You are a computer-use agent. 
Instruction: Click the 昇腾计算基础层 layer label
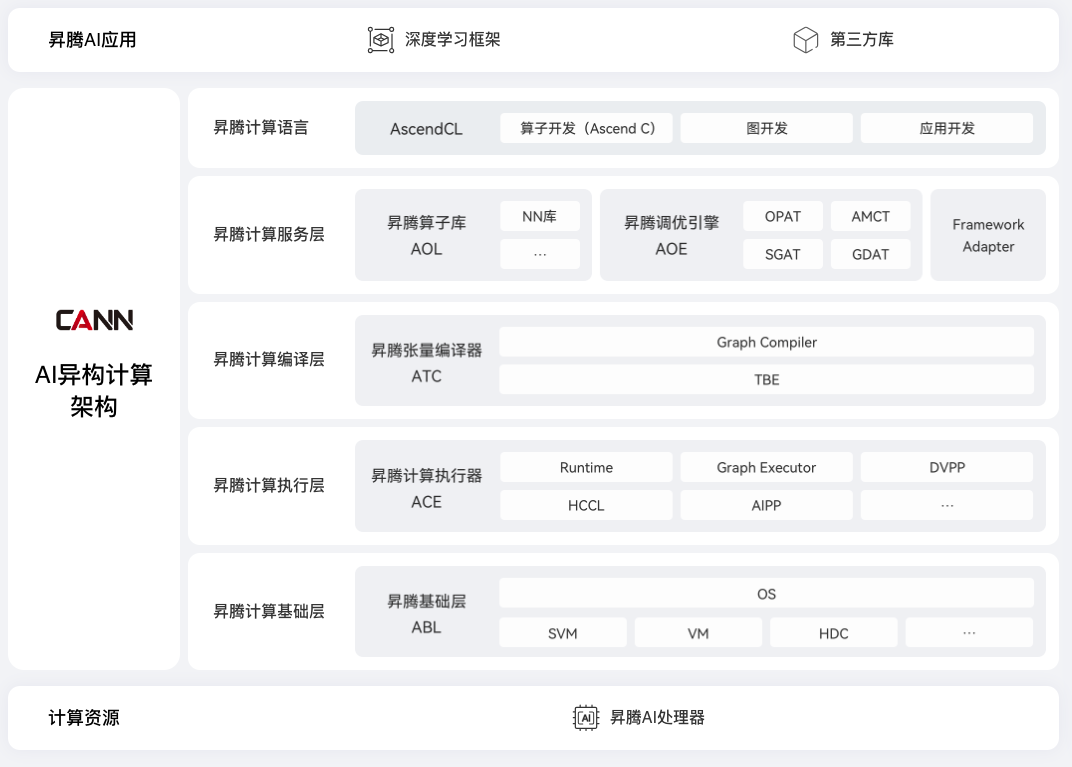(x=269, y=611)
